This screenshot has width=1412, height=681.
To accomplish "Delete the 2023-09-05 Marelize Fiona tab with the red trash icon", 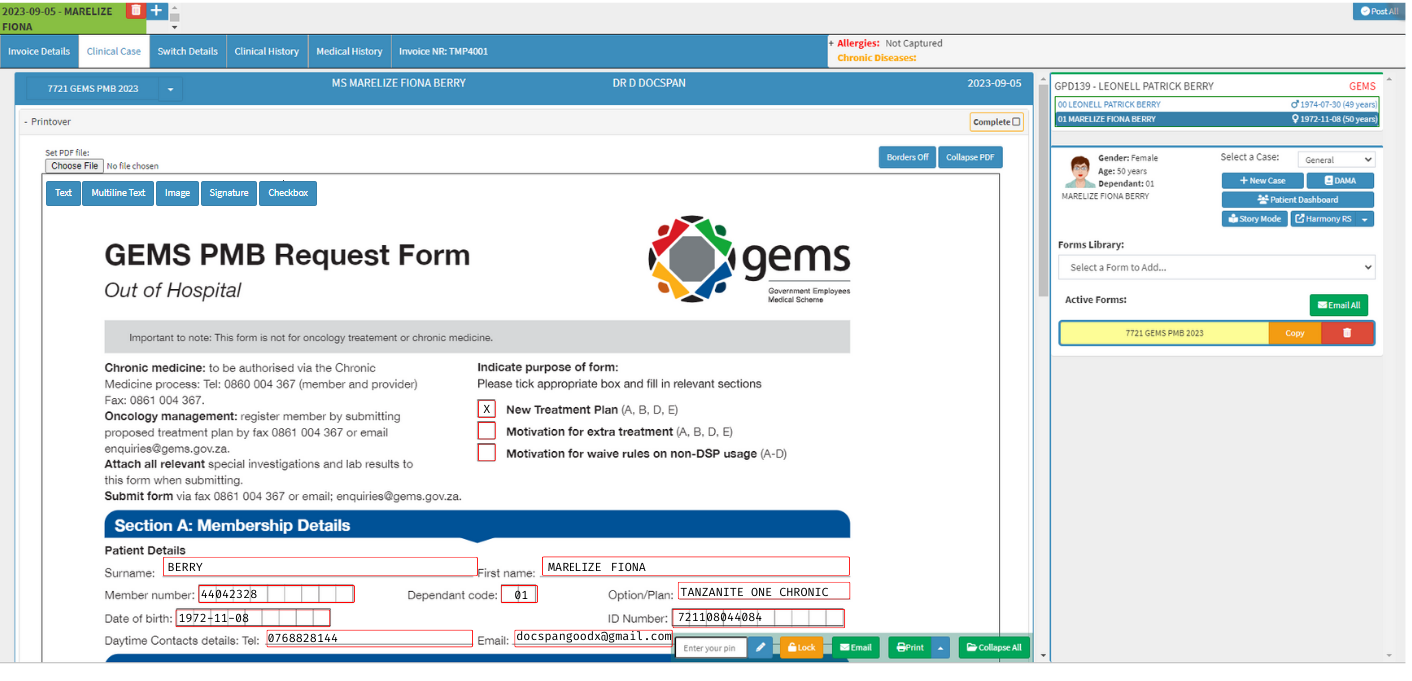I will click(136, 10).
